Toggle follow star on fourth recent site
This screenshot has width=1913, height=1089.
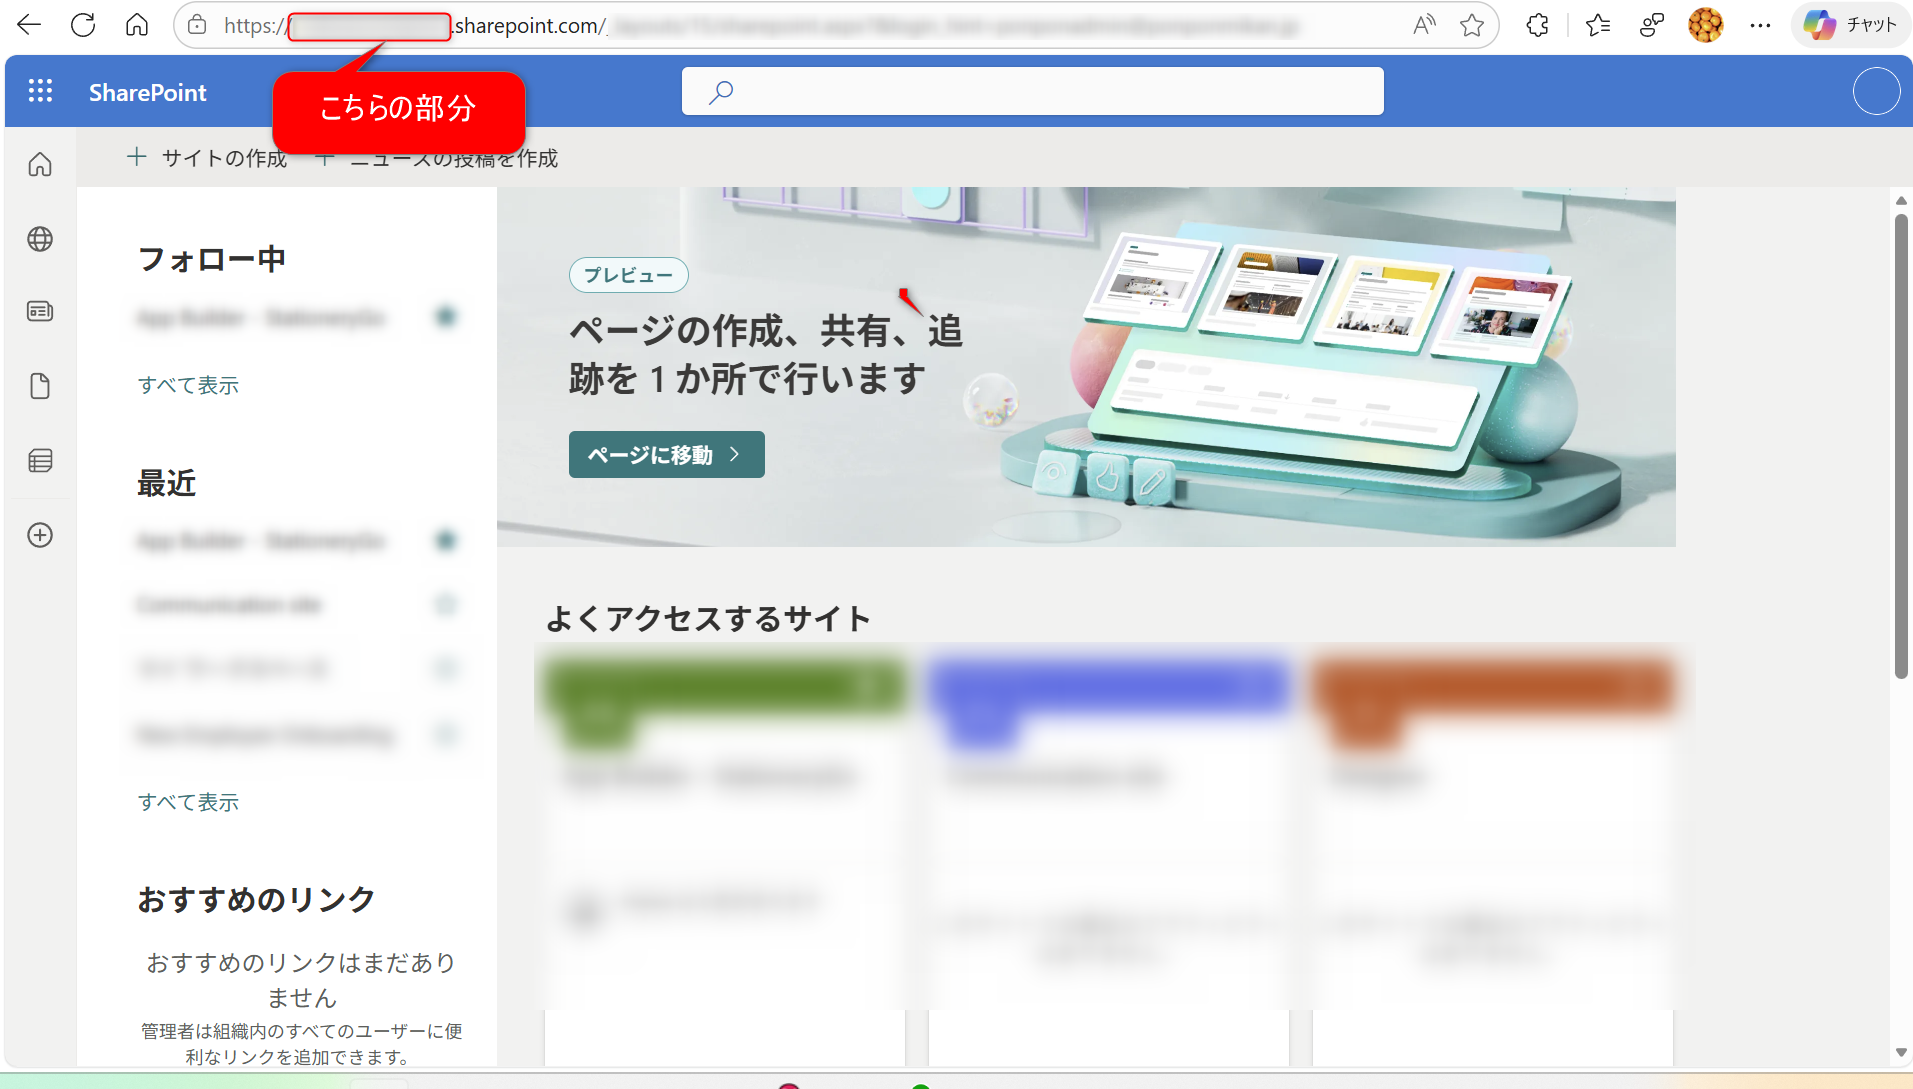click(x=446, y=735)
